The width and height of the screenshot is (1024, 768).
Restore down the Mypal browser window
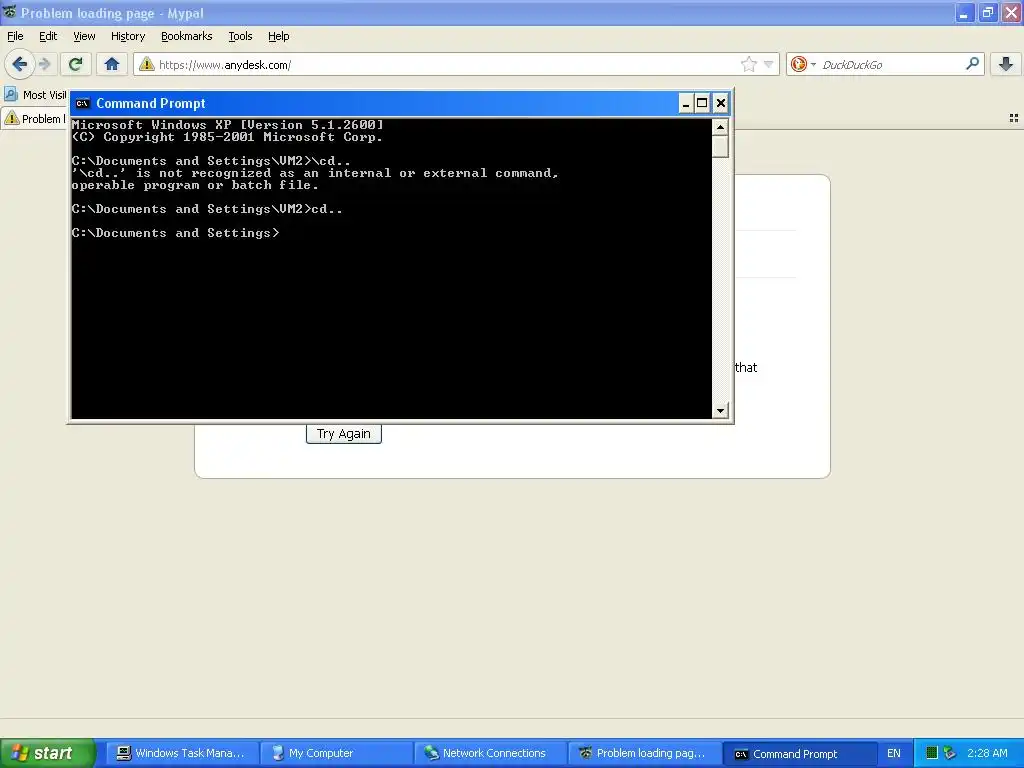click(x=987, y=13)
